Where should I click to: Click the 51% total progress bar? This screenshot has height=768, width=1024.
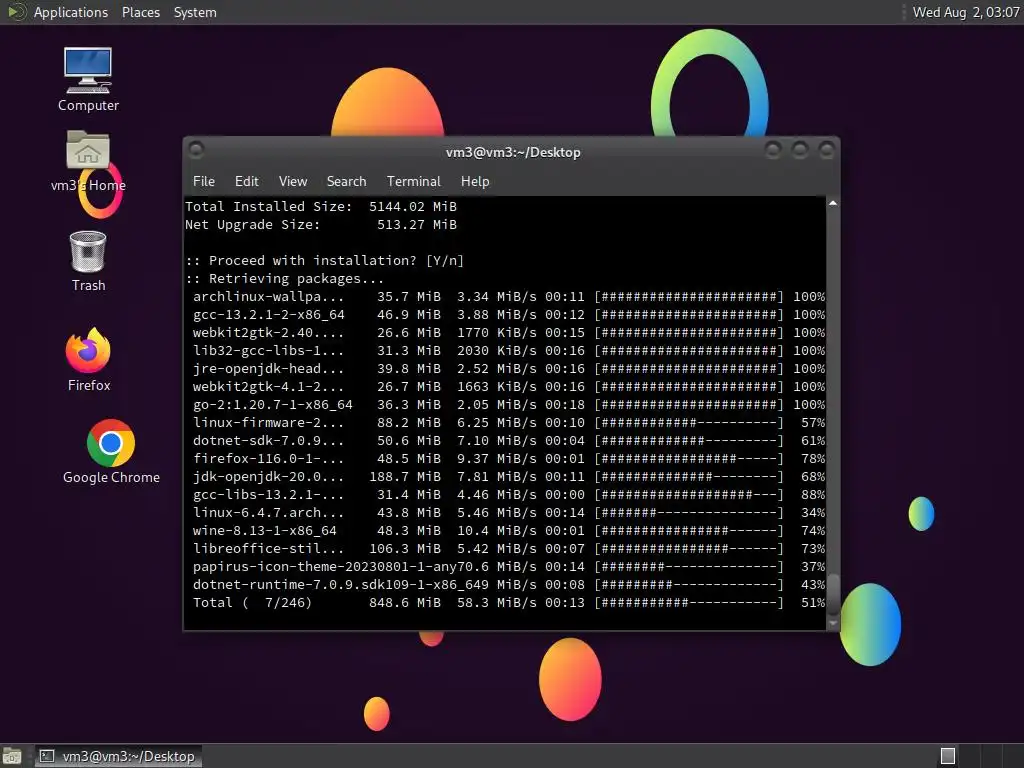(x=689, y=603)
